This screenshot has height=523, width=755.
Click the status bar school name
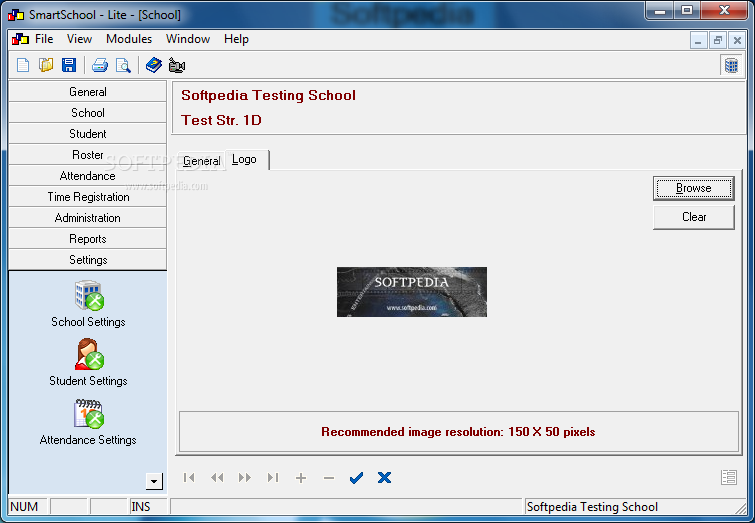[592, 507]
